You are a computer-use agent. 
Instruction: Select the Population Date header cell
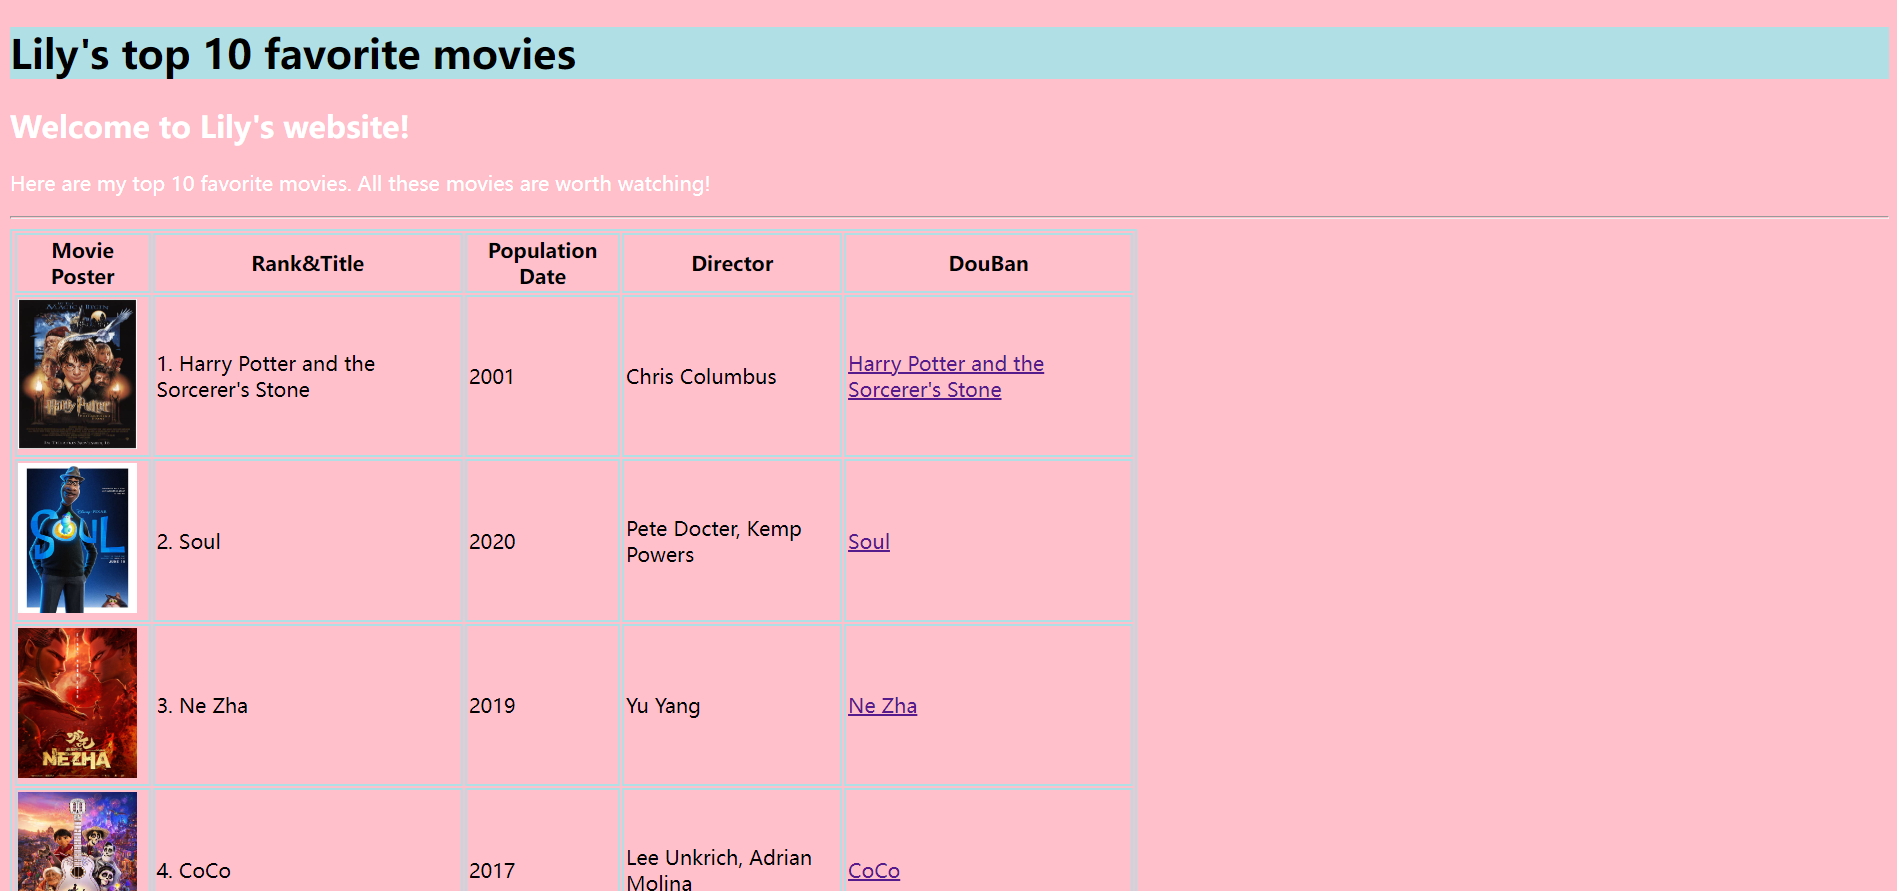[x=542, y=264]
